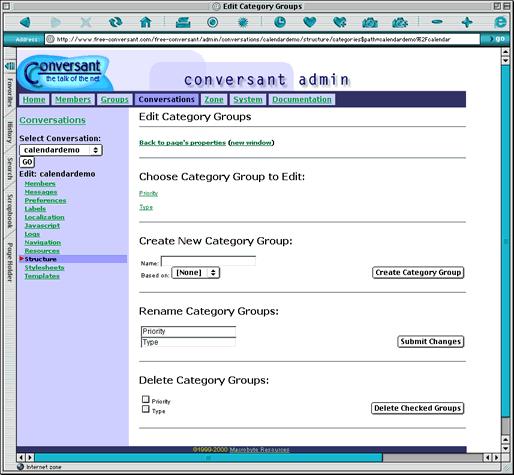Screen dimensions: 514x475
Task: Select the highlighted Structure sidebar item
Action: point(73,259)
